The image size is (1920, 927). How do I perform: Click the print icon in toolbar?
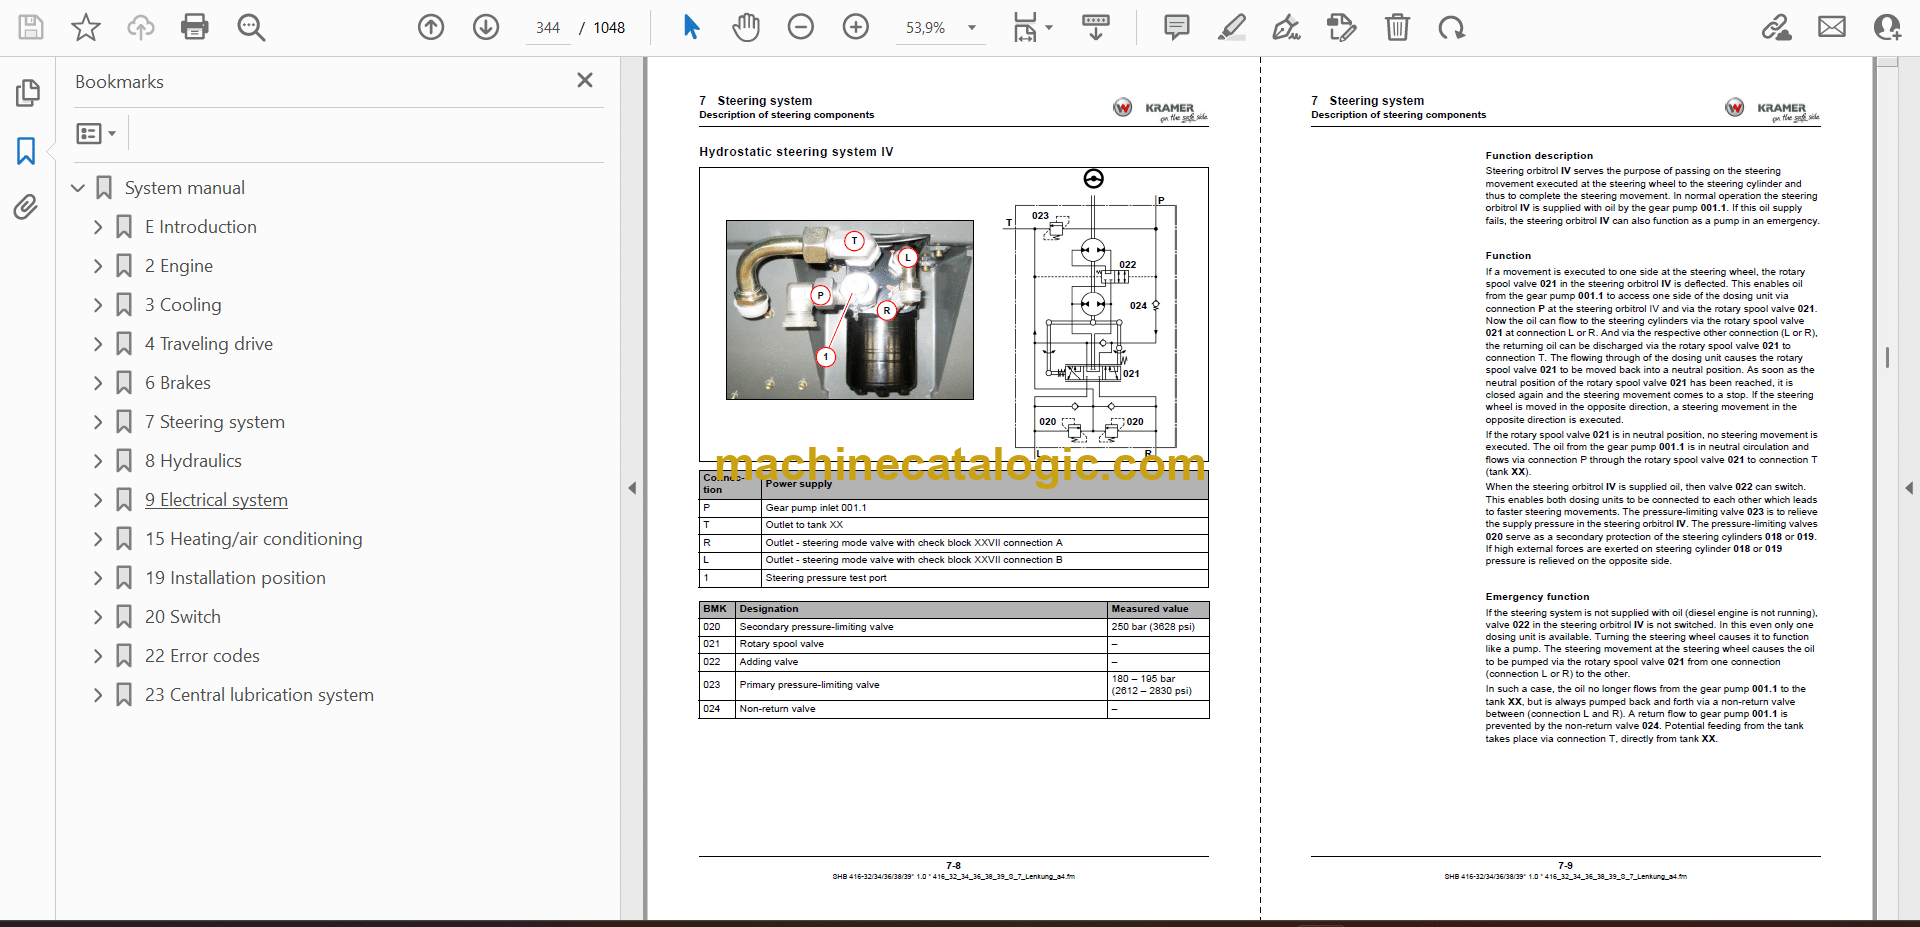coord(194,27)
